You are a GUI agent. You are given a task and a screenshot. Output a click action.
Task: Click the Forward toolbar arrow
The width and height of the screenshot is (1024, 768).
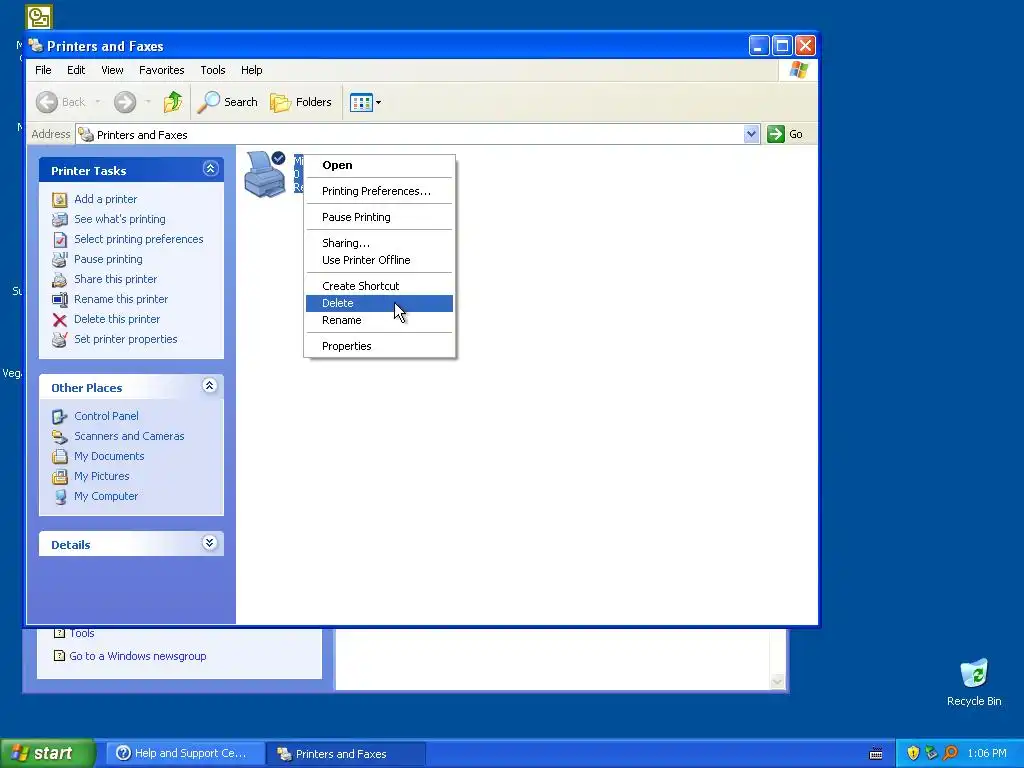pyautogui.click(x=125, y=102)
